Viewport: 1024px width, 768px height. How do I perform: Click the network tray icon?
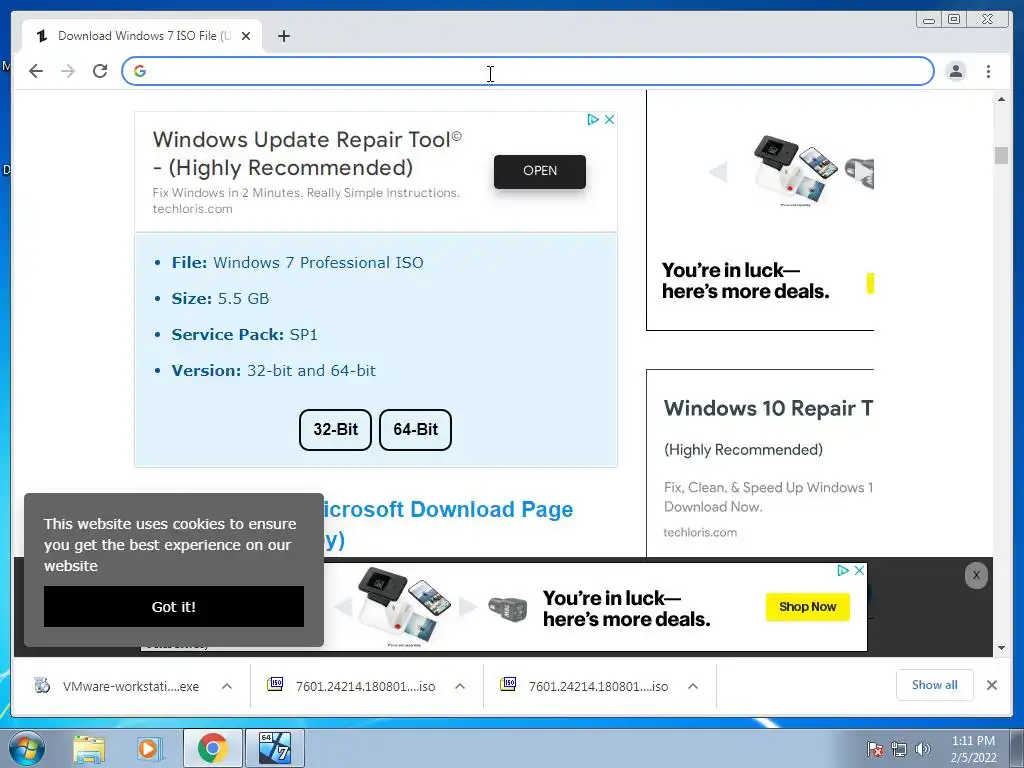pyautogui.click(x=899, y=749)
